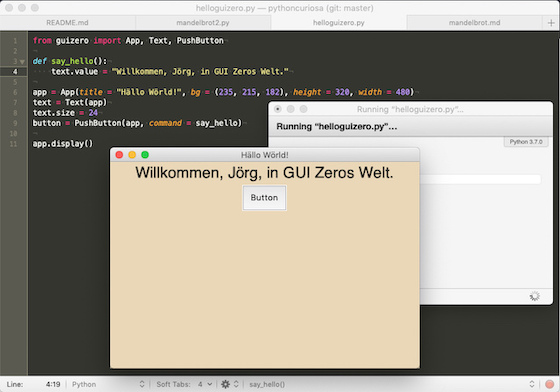Collapse the say_hello fold arrow on line 3
Image resolution: width=560 pixels, height=392 pixels.
[x=22, y=62]
